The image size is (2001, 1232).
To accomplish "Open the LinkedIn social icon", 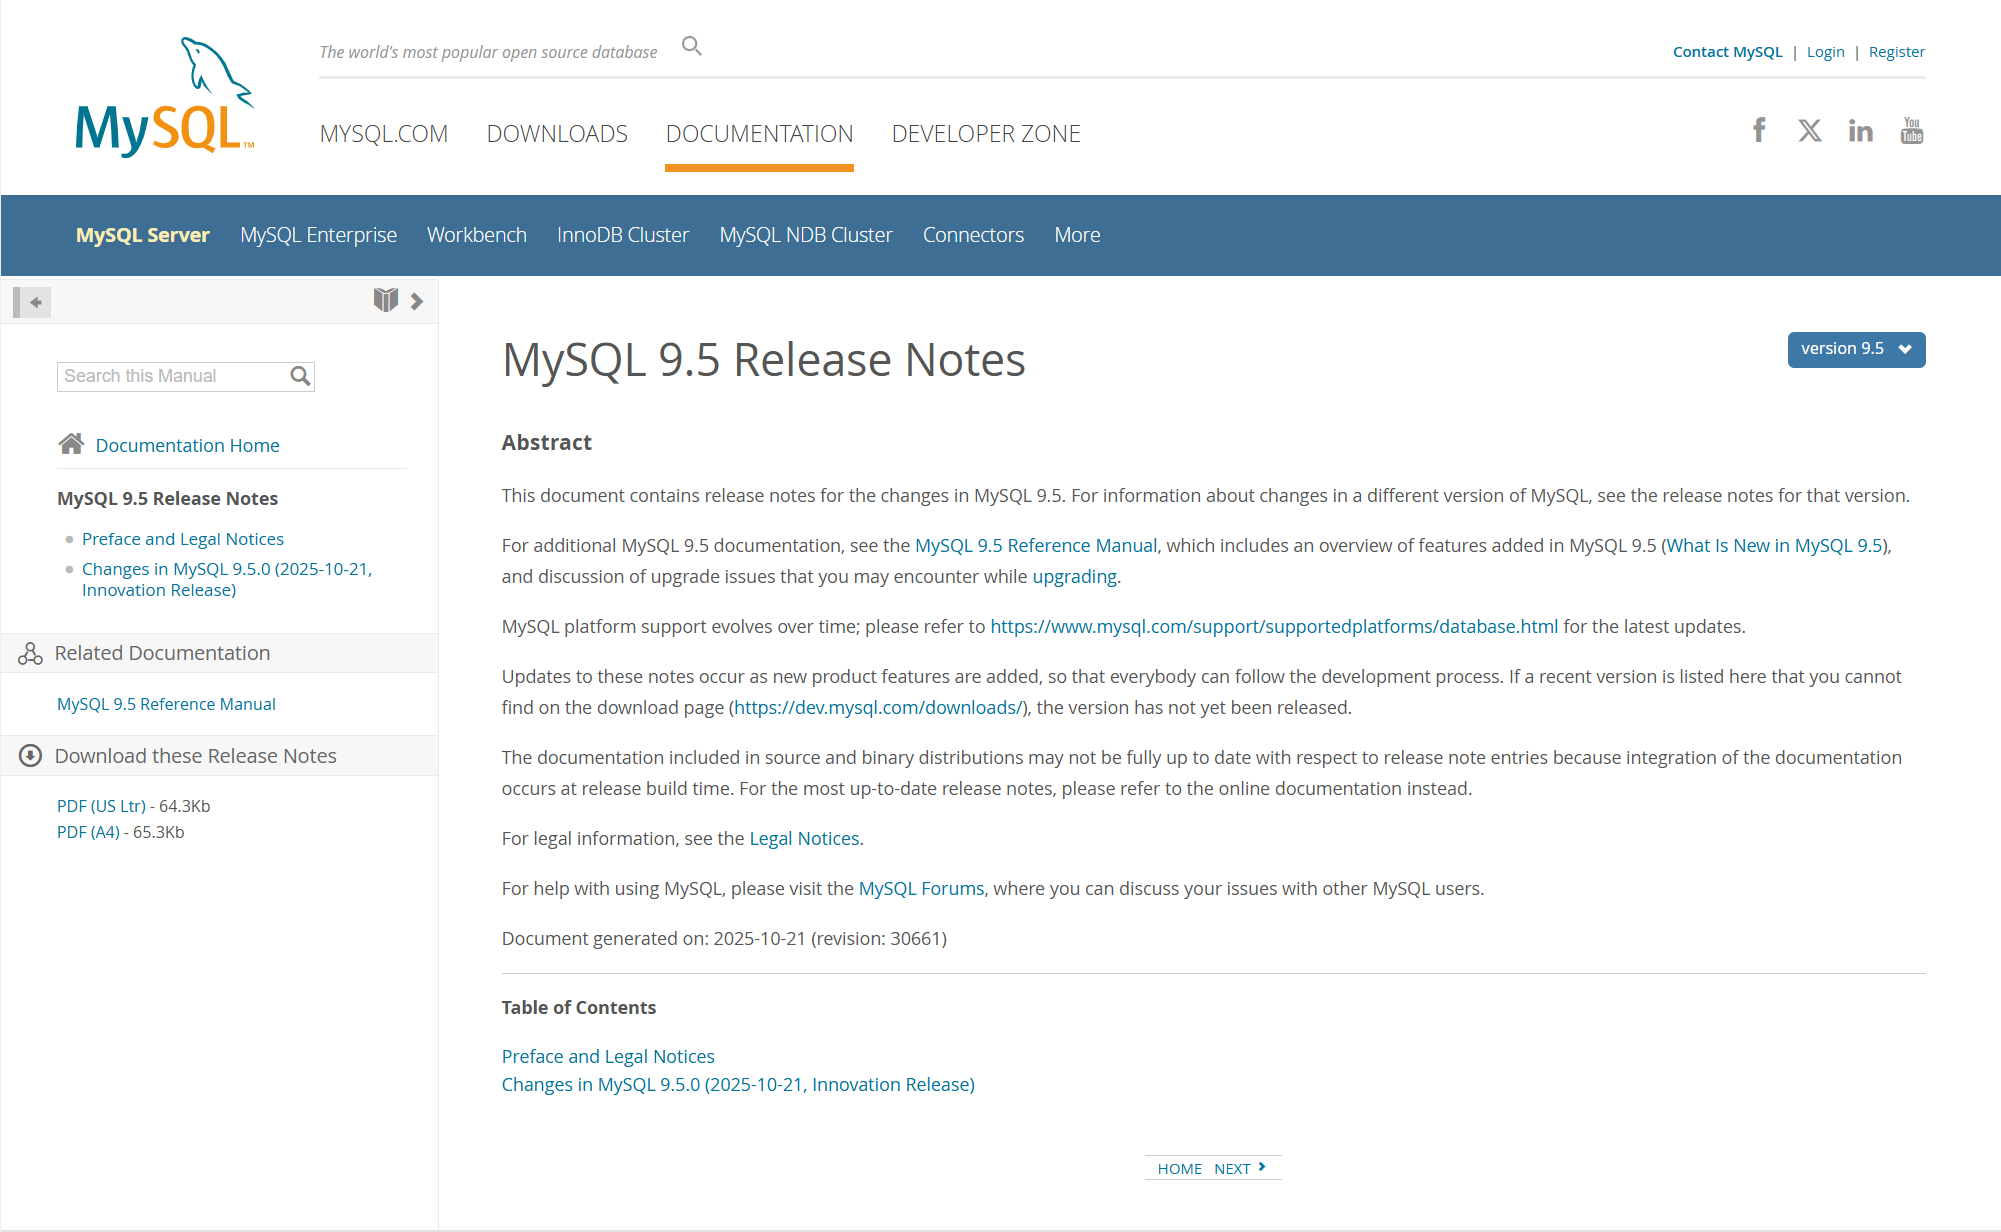I will pyautogui.click(x=1860, y=130).
